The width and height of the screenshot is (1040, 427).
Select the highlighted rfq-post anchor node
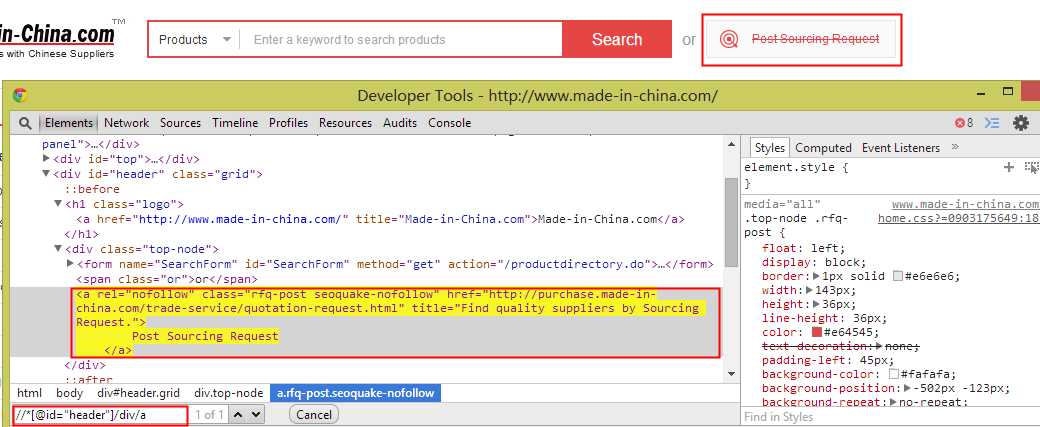(395, 322)
